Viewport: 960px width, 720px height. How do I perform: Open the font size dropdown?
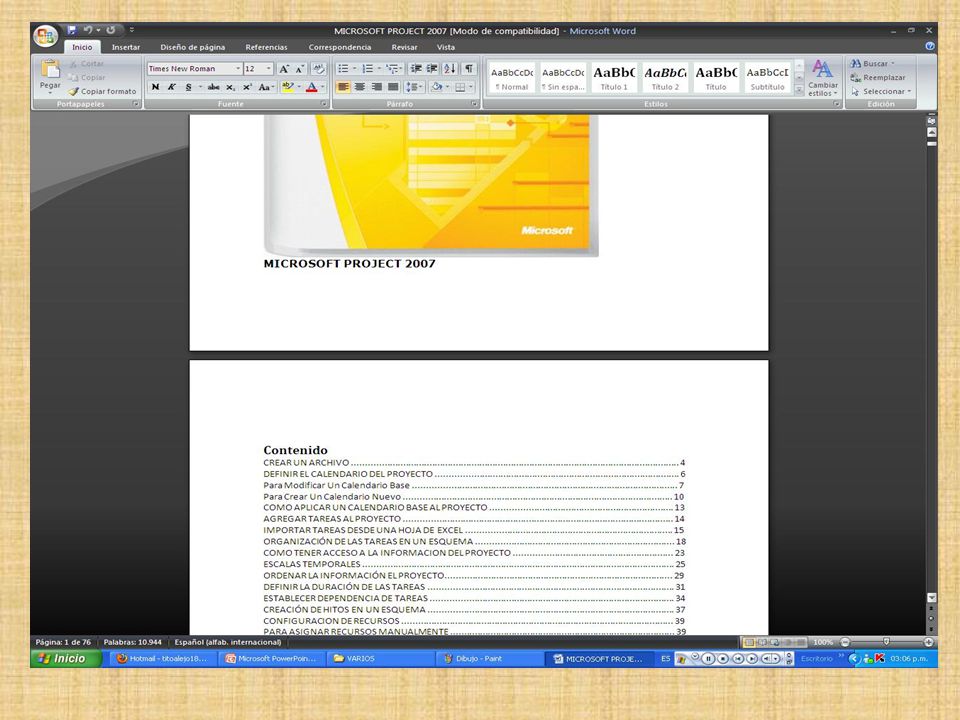(268, 69)
